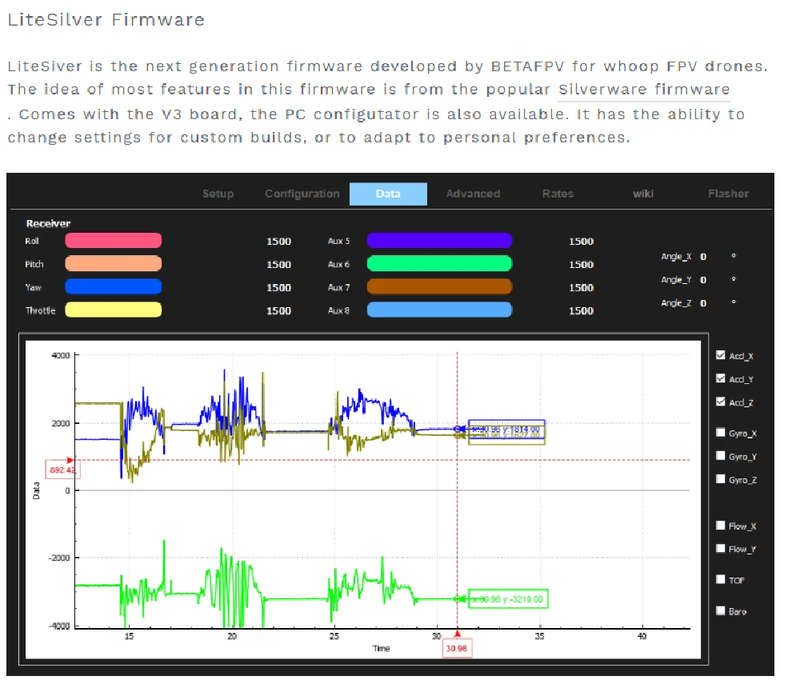800x684 pixels.
Task: Click the Receiver section heading
Action: point(48,223)
